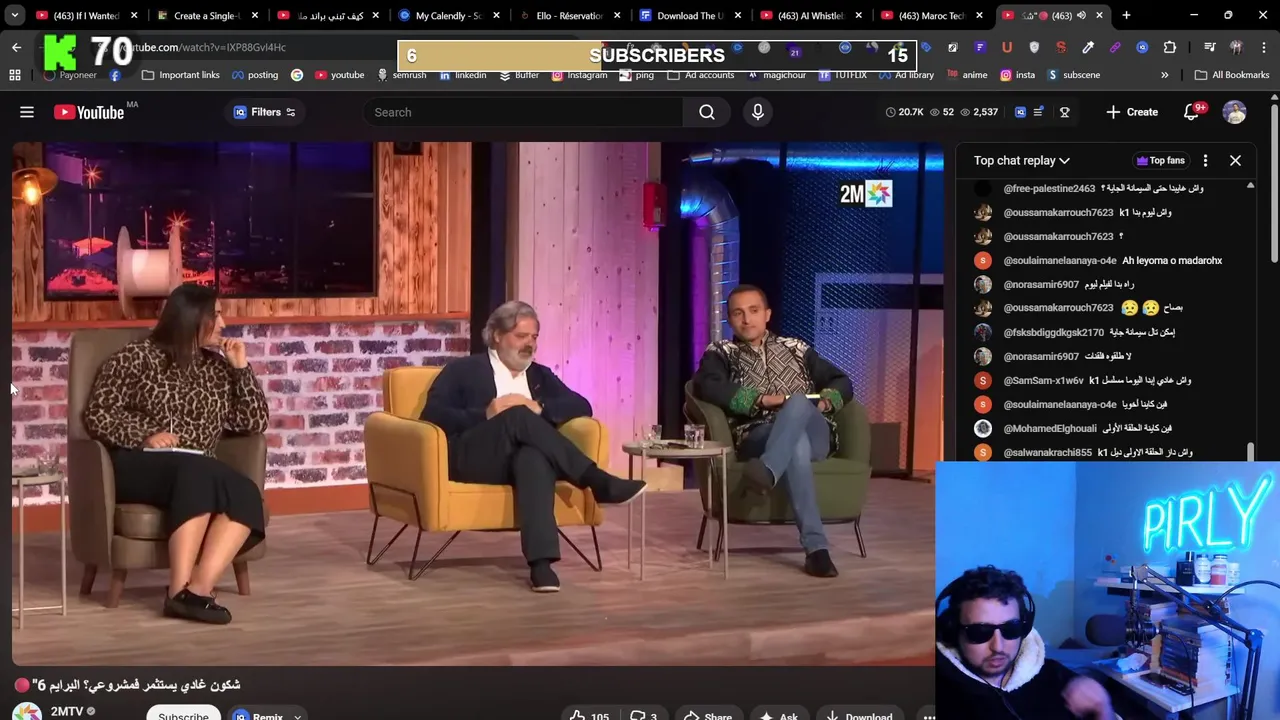Switch to 'Create a Single' browser tab
1280x720 pixels.
(x=207, y=15)
